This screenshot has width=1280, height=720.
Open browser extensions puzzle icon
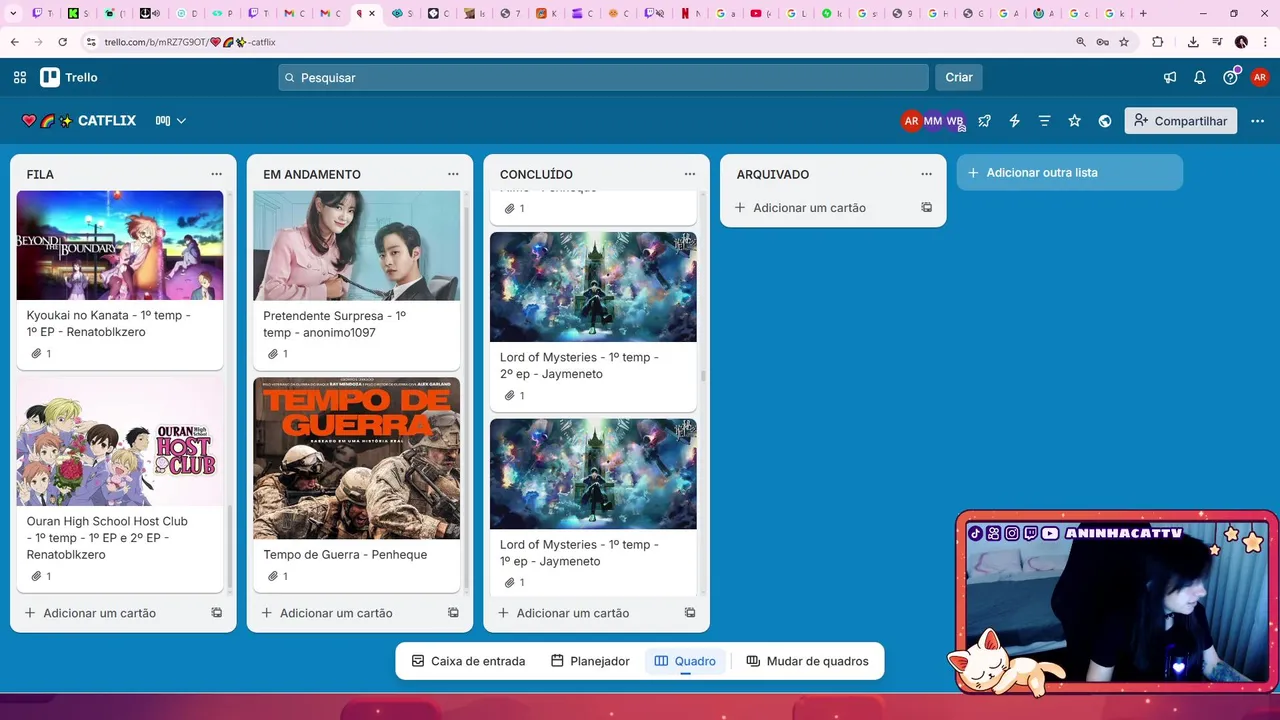click(x=1158, y=42)
